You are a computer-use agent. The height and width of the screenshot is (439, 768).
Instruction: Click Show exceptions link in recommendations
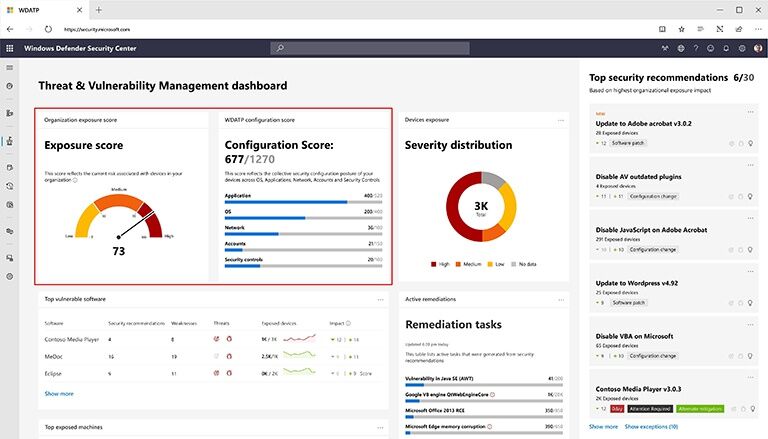651,427
